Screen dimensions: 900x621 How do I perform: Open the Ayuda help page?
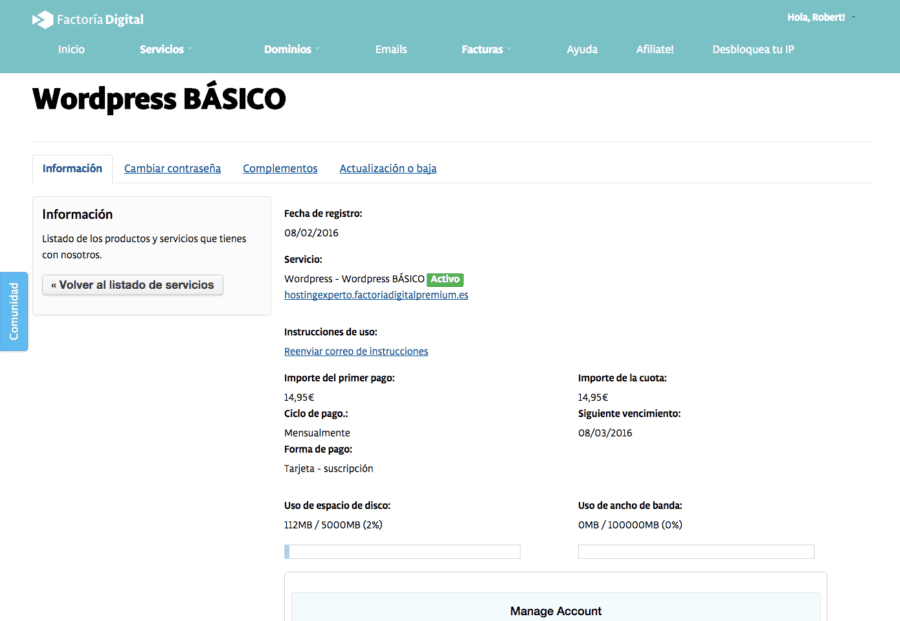pyautogui.click(x=582, y=49)
